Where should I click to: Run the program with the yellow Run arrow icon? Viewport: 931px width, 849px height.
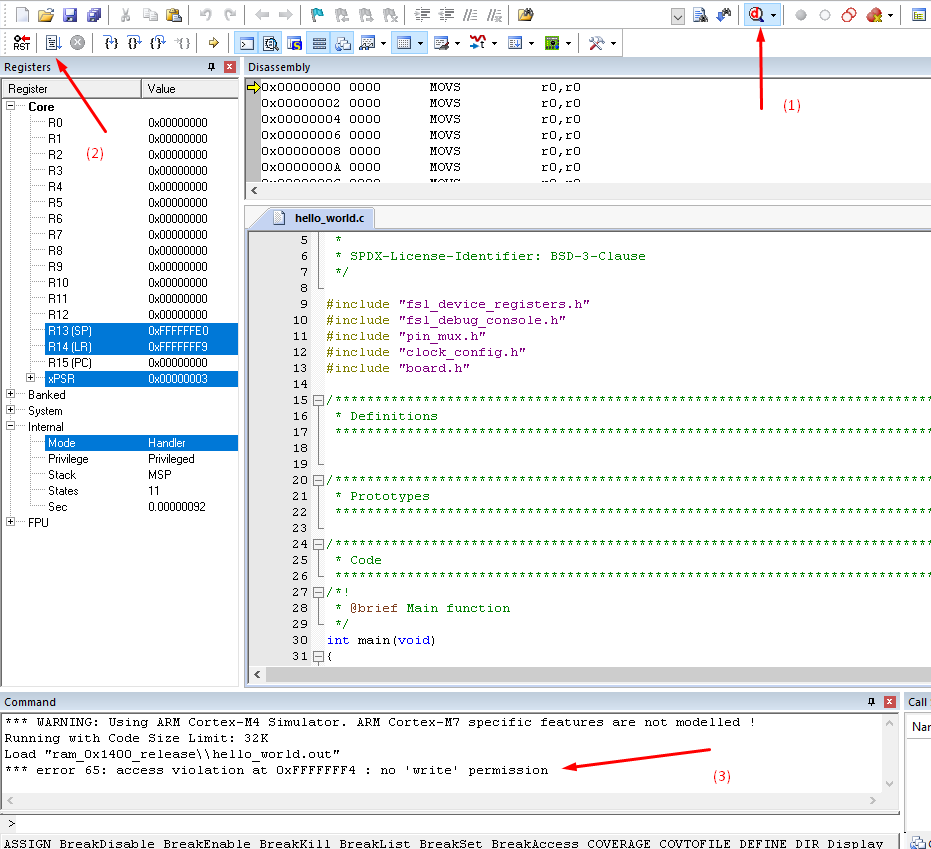click(x=212, y=42)
